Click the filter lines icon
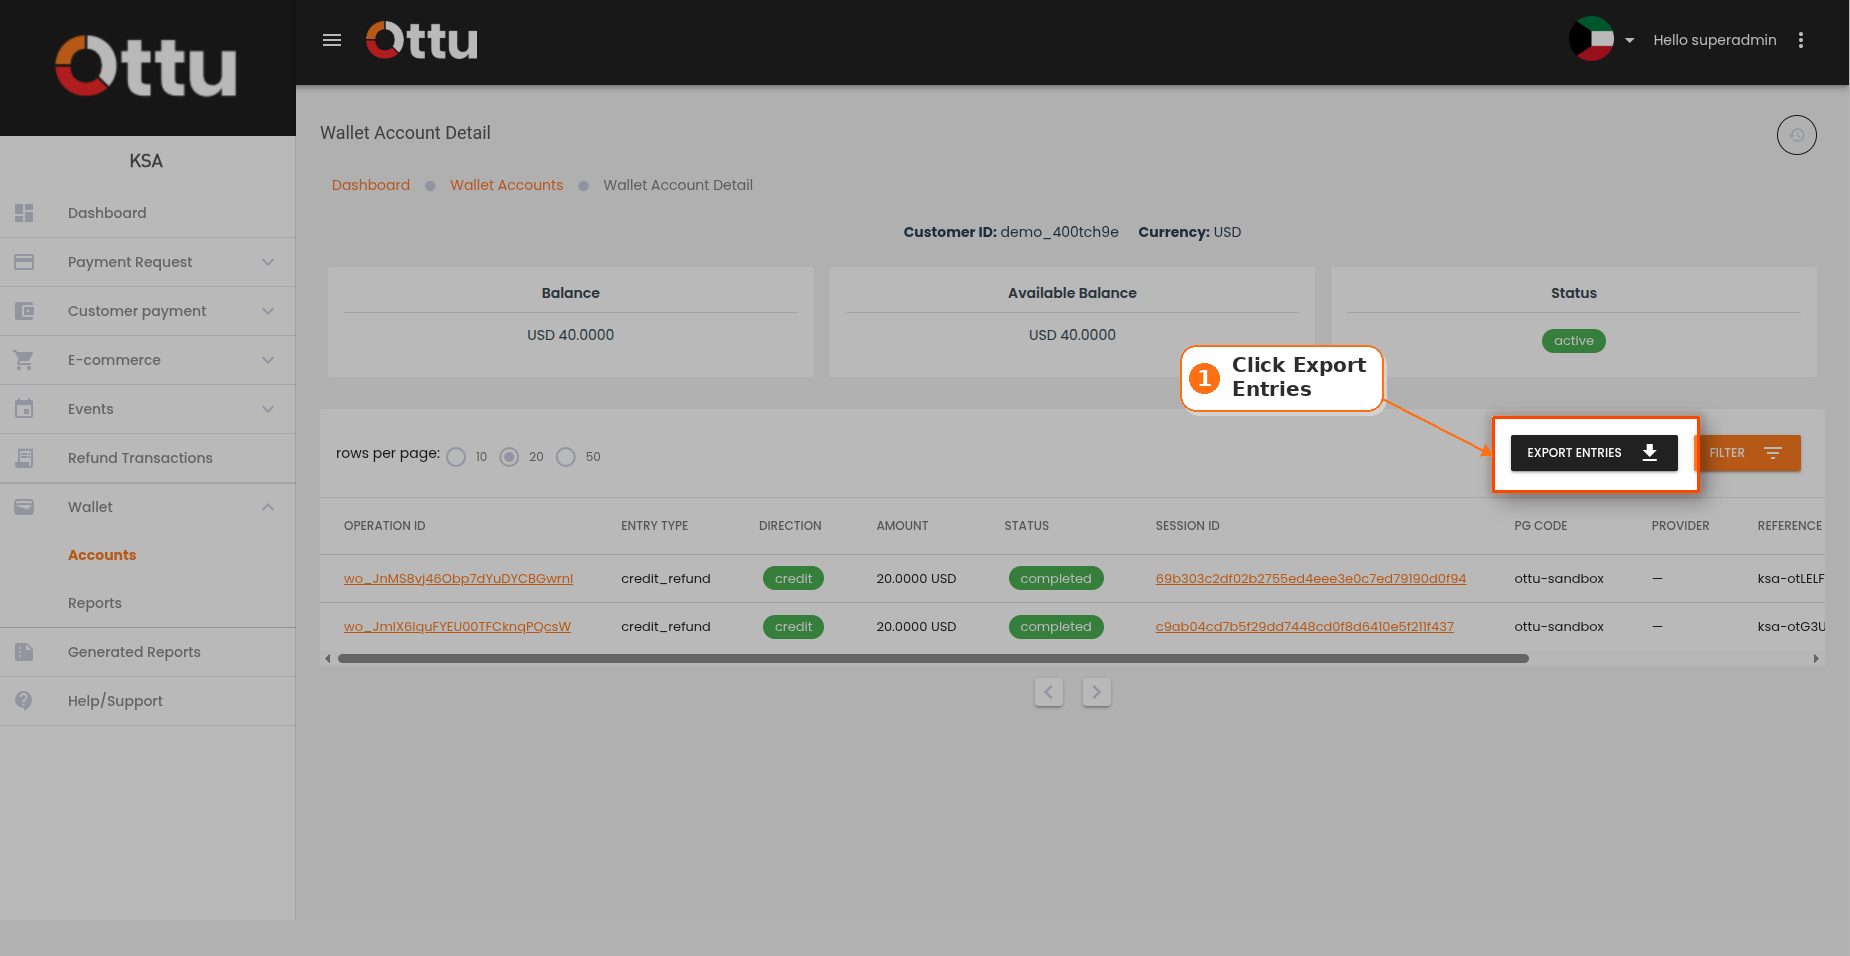This screenshot has width=1850, height=956. [1773, 453]
